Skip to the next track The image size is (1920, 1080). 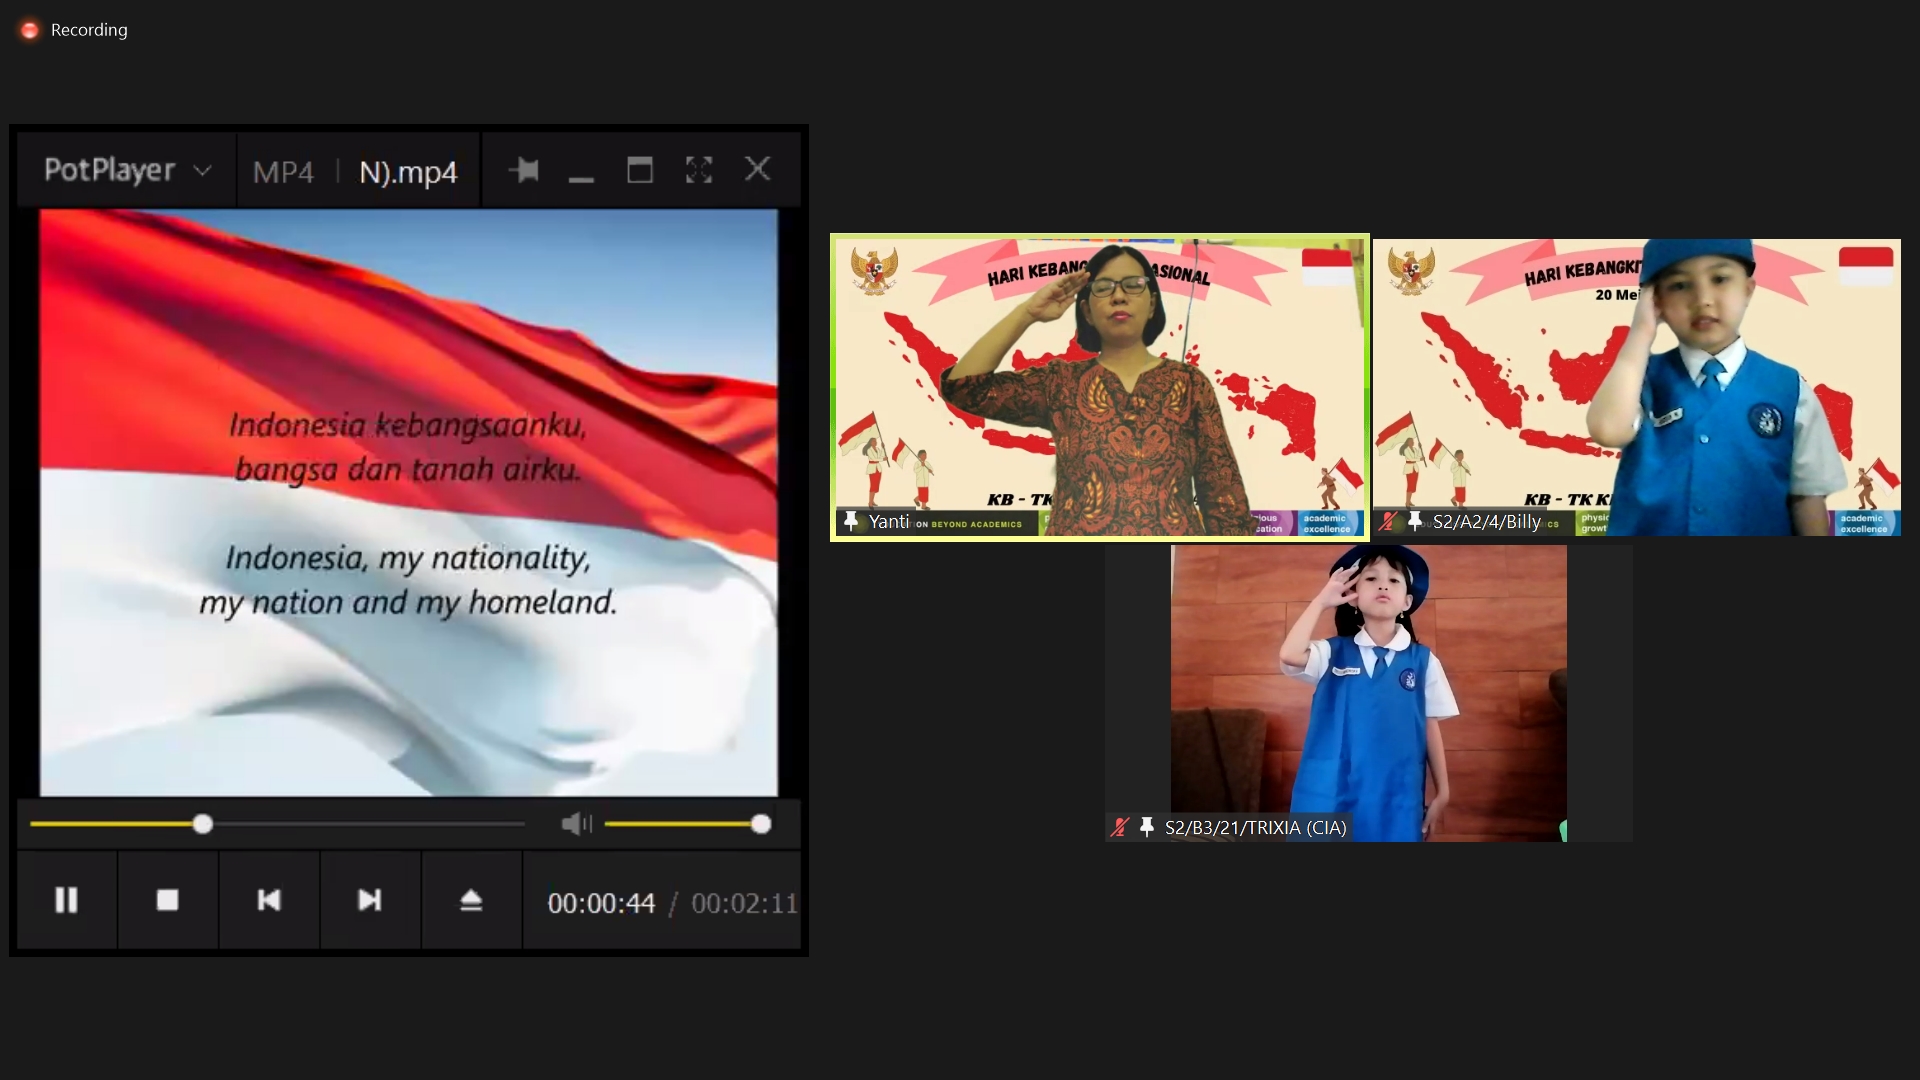point(370,900)
